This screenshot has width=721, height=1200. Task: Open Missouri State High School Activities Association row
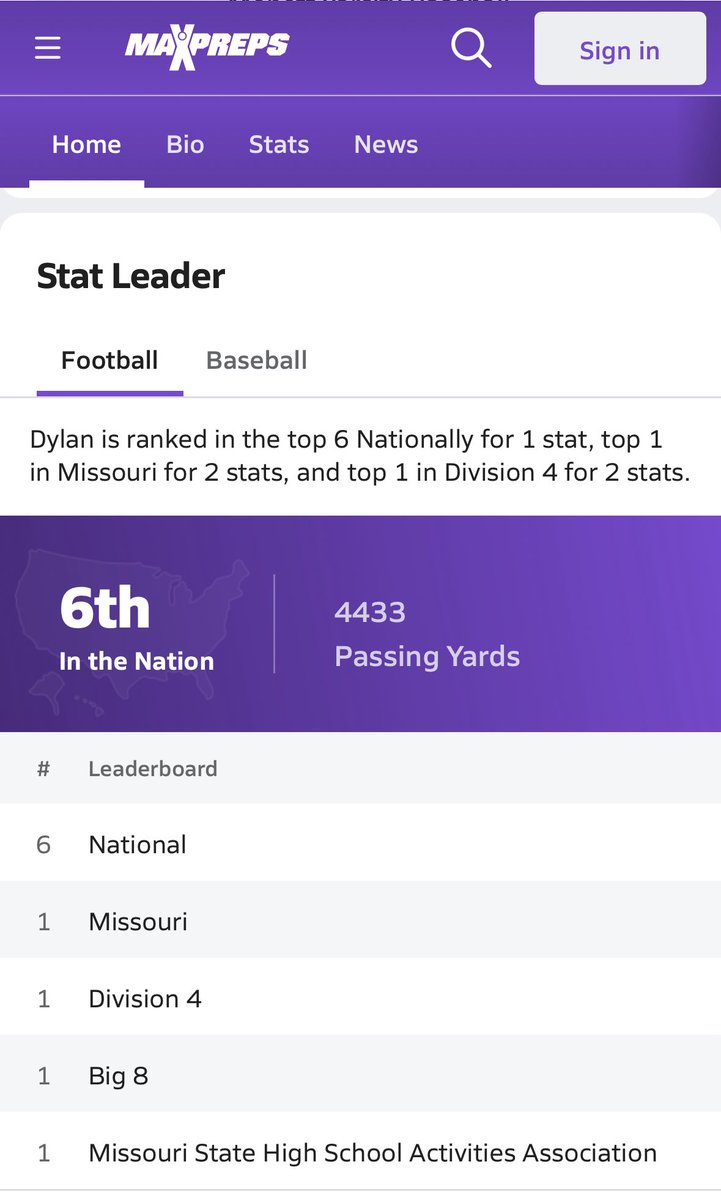pyautogui.click(x=360, y=1152)
